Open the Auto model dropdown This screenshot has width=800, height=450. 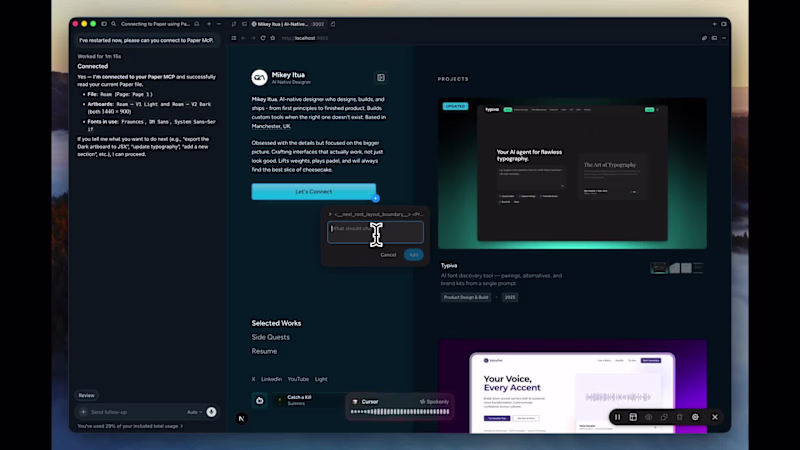(x=194, y=412)
